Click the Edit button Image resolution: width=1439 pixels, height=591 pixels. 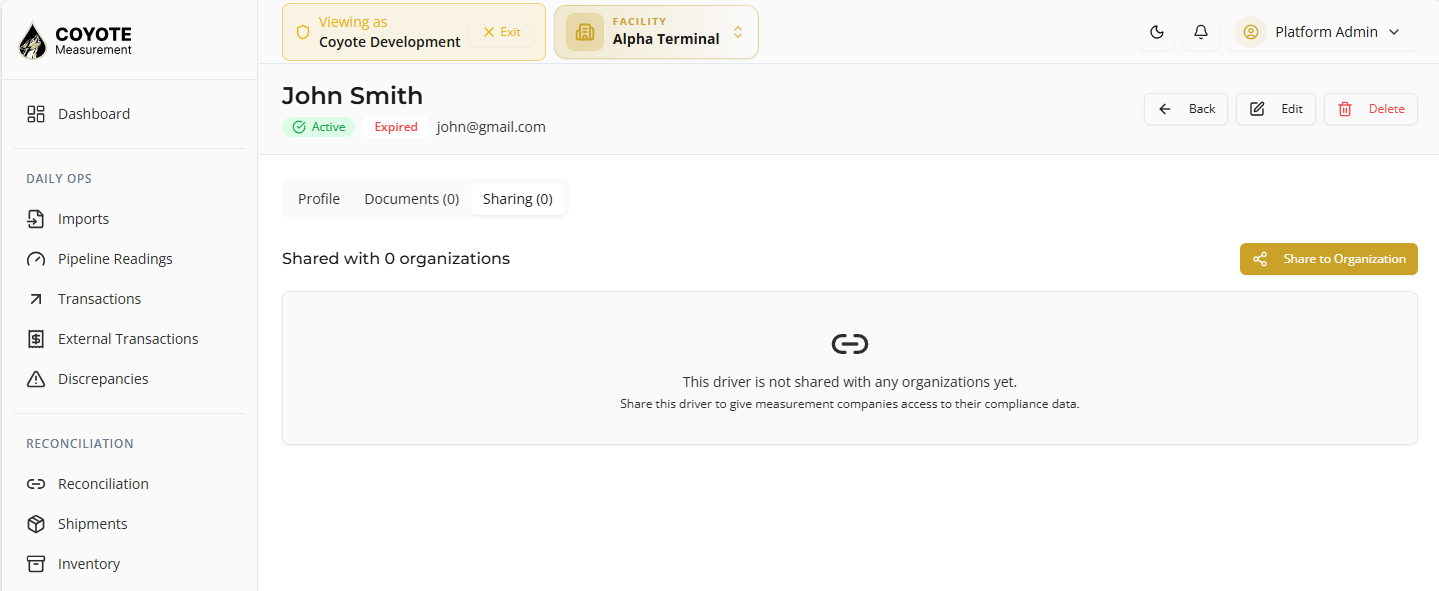point(1276,109)
